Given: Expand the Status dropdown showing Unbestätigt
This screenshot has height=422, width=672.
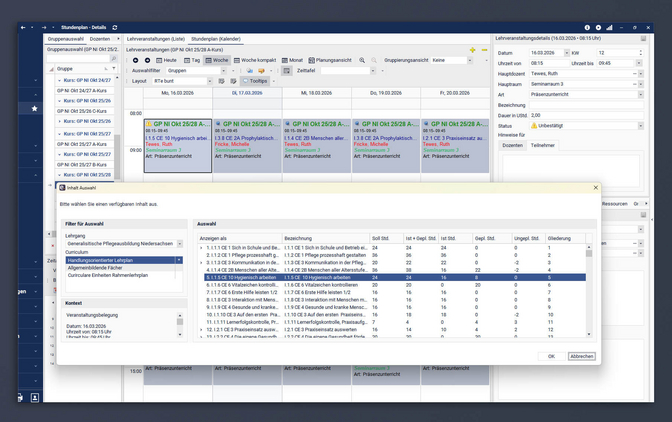Looking at the screenshot, I should pos(641,126).
